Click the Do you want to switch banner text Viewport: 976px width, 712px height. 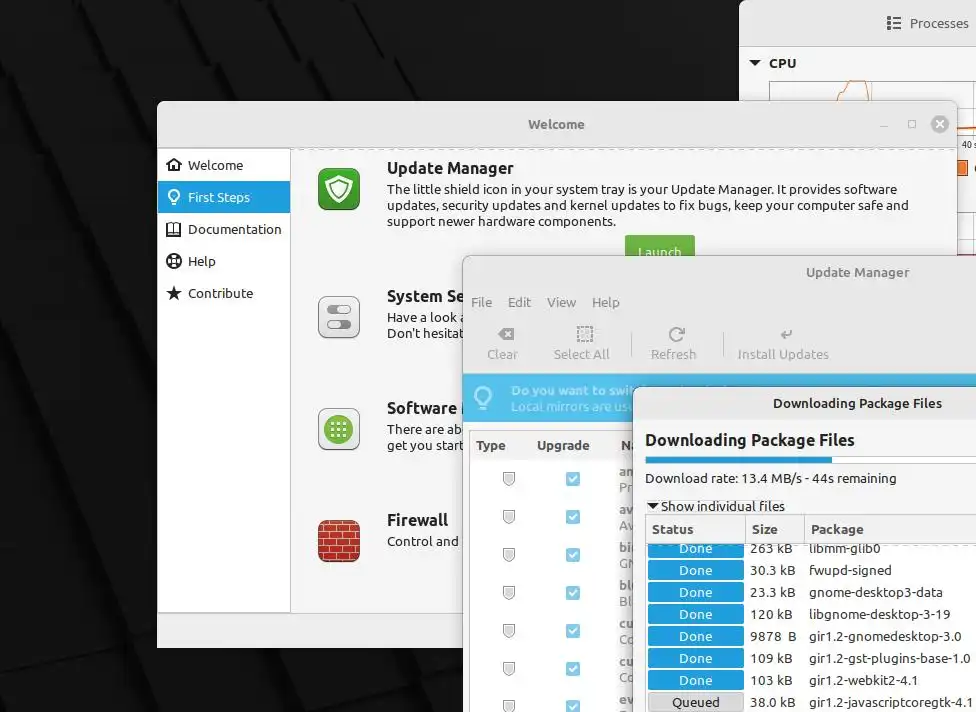571,390
